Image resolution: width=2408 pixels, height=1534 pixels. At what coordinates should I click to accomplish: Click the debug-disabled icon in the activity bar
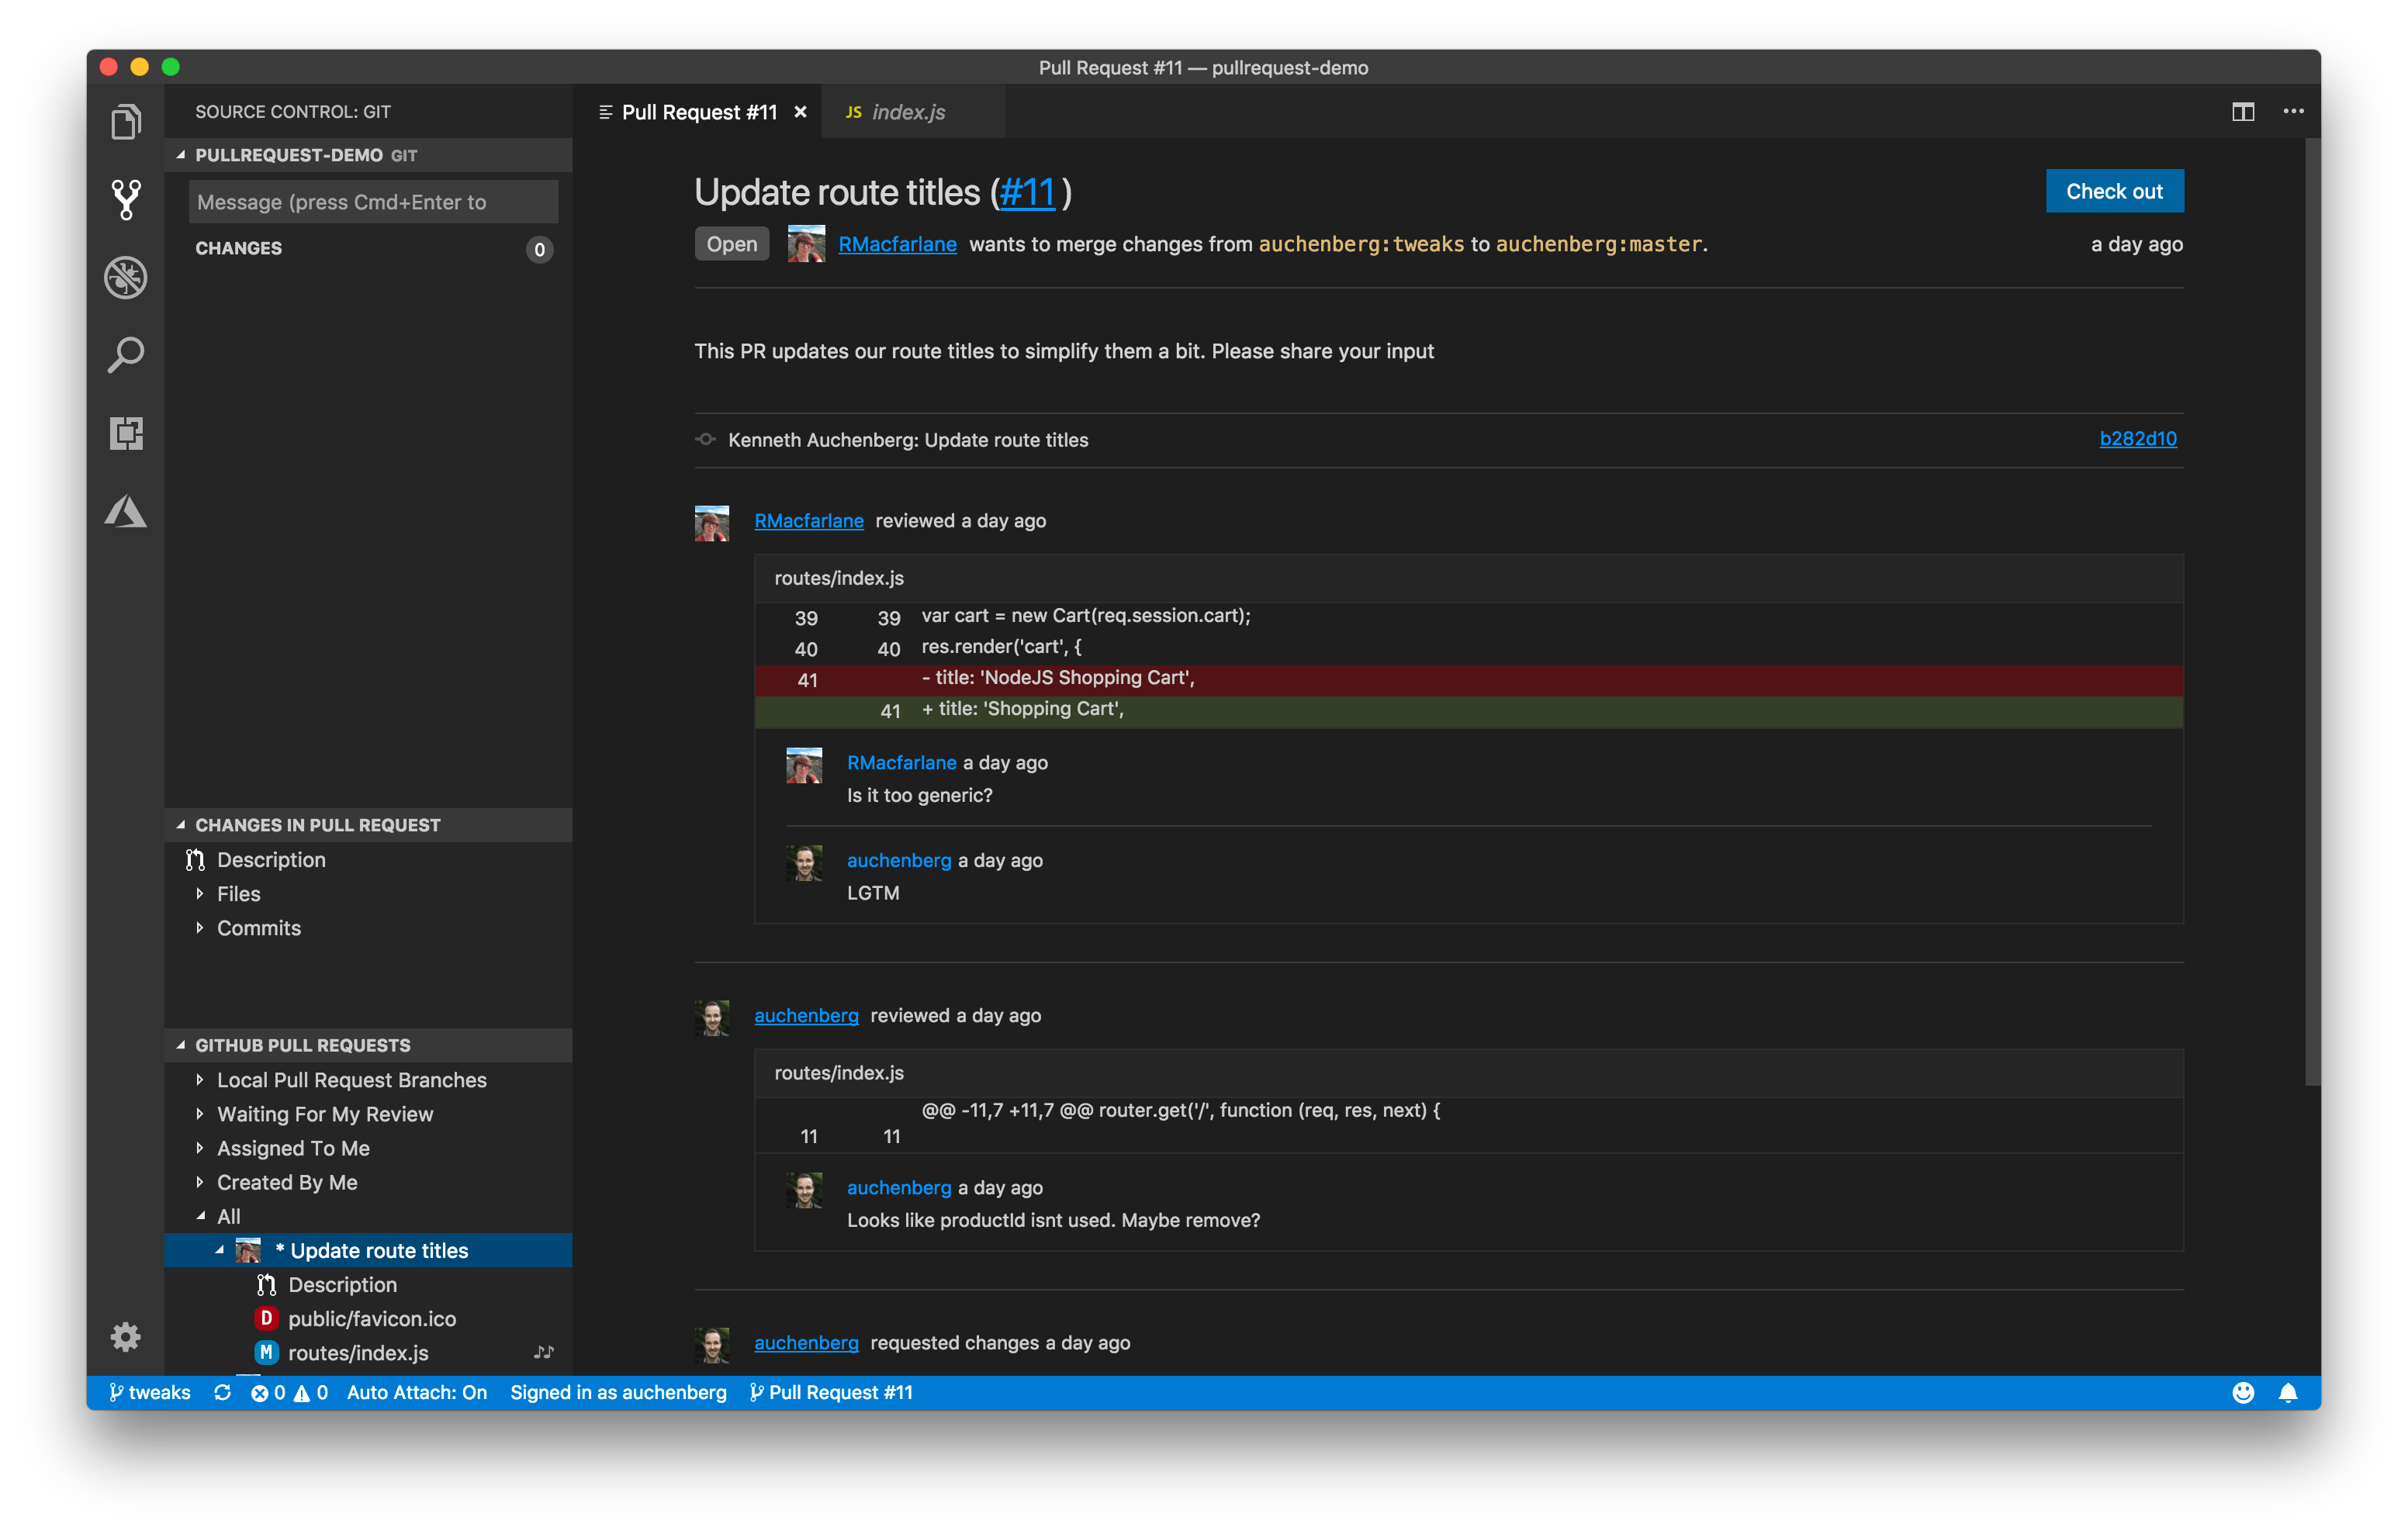click(125, 278)
